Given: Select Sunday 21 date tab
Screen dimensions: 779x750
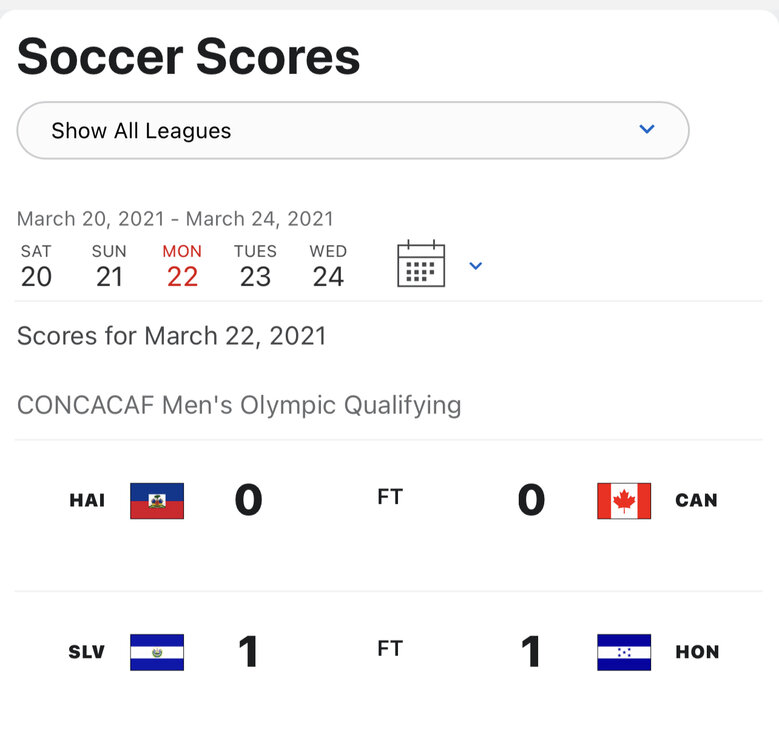Looking at the screenshot, I should (109, 266).
